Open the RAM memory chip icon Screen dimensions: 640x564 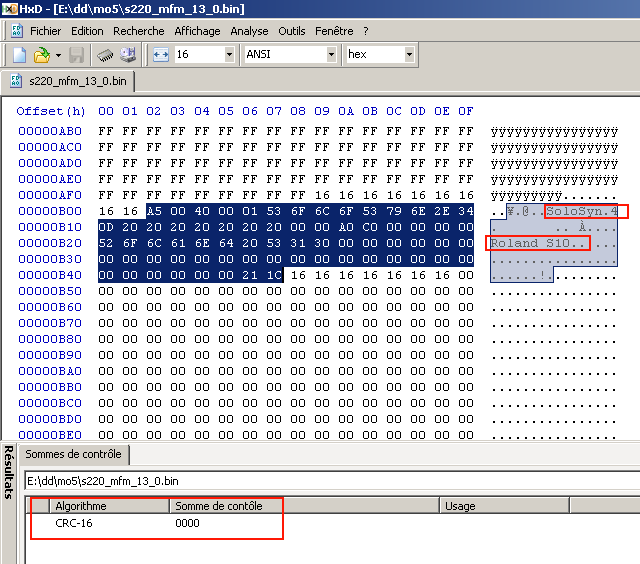tap(105, 55)
